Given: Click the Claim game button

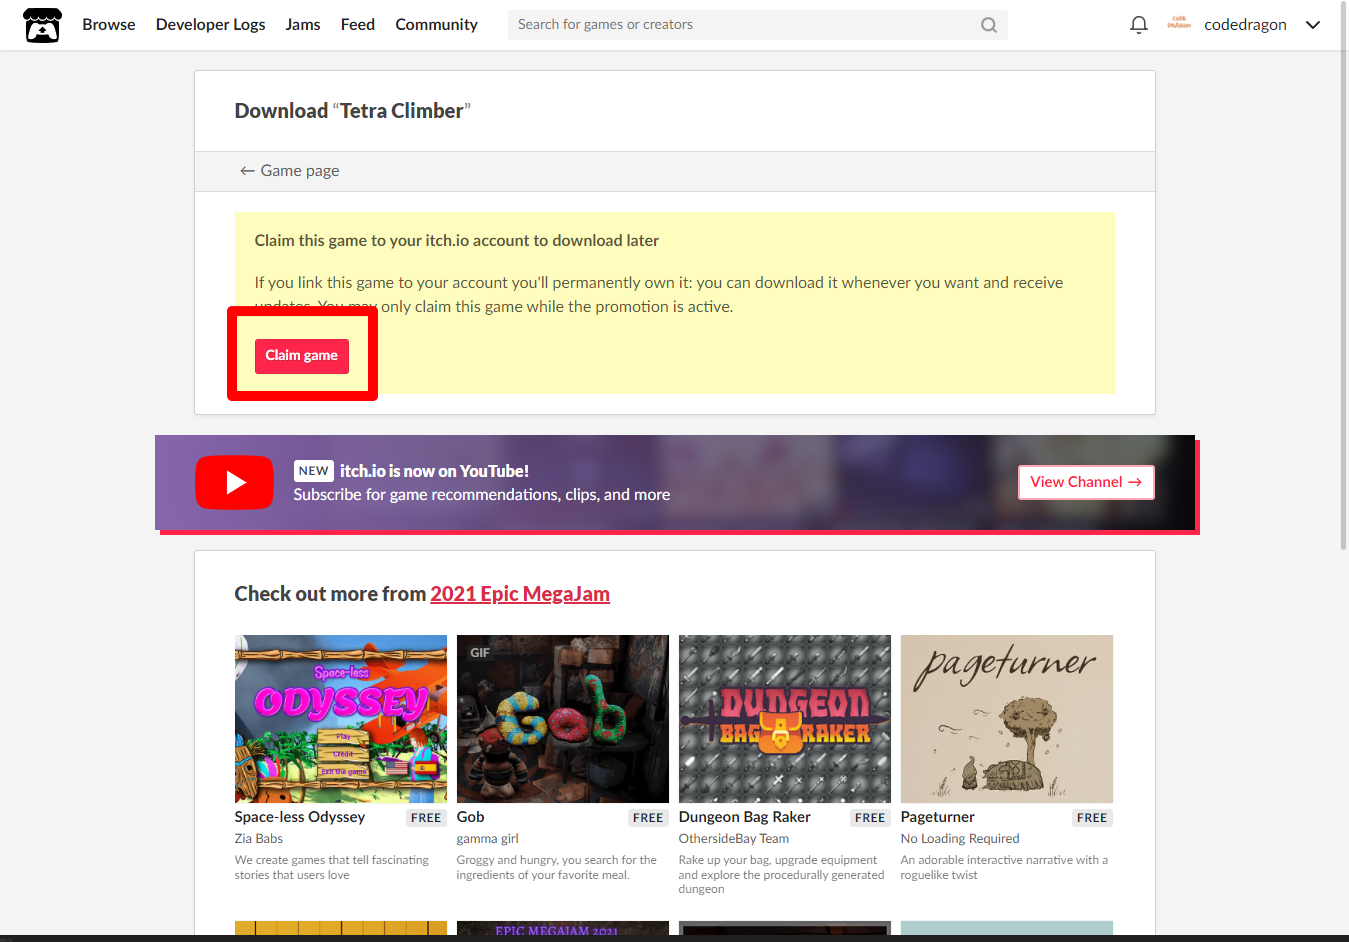Looking at the screenshot, I should point(302,356).
